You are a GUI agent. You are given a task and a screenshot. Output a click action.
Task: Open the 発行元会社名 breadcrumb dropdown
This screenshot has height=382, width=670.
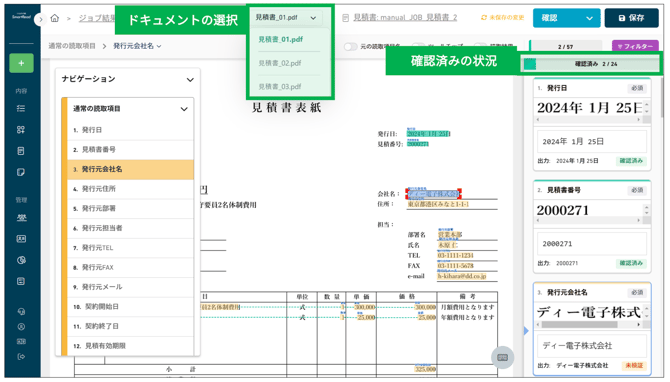(x=137, y=46)
